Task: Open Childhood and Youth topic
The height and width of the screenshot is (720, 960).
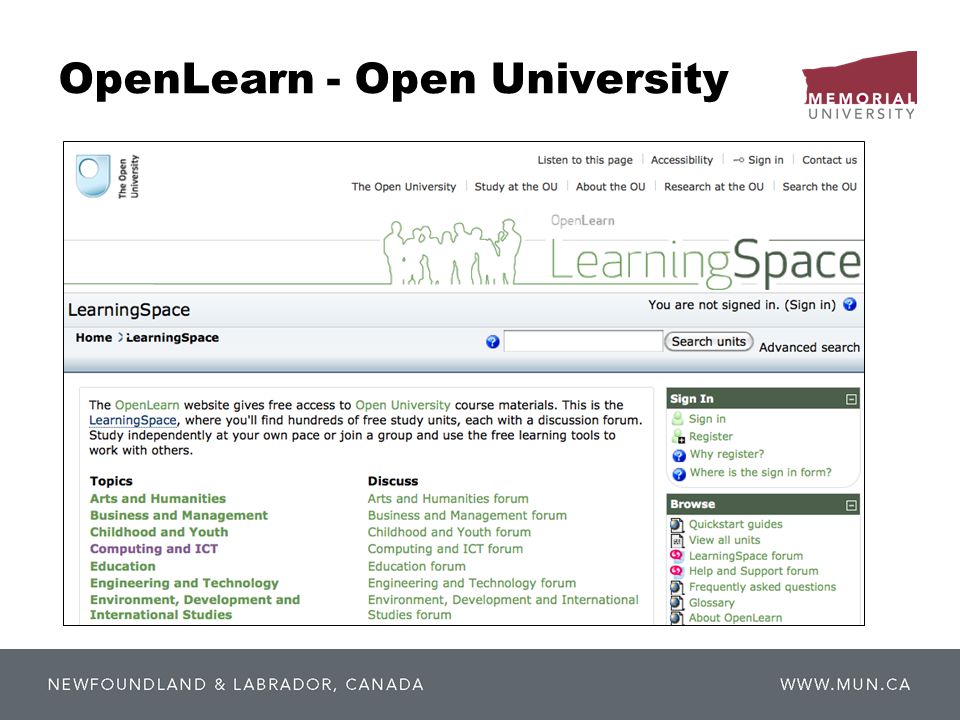Action: [x=159, y=532]
